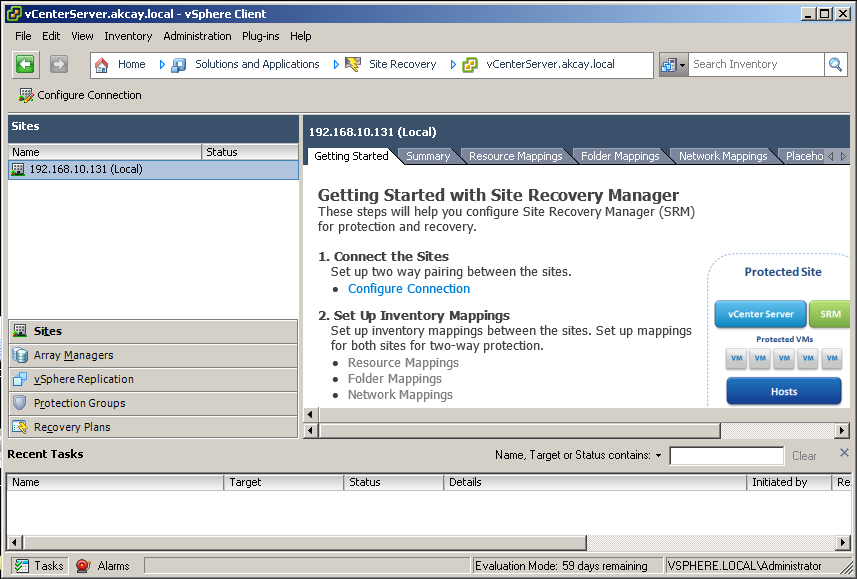Switch to the Resource Mappings tab
The image size is (857, 579).
(515, 156)
